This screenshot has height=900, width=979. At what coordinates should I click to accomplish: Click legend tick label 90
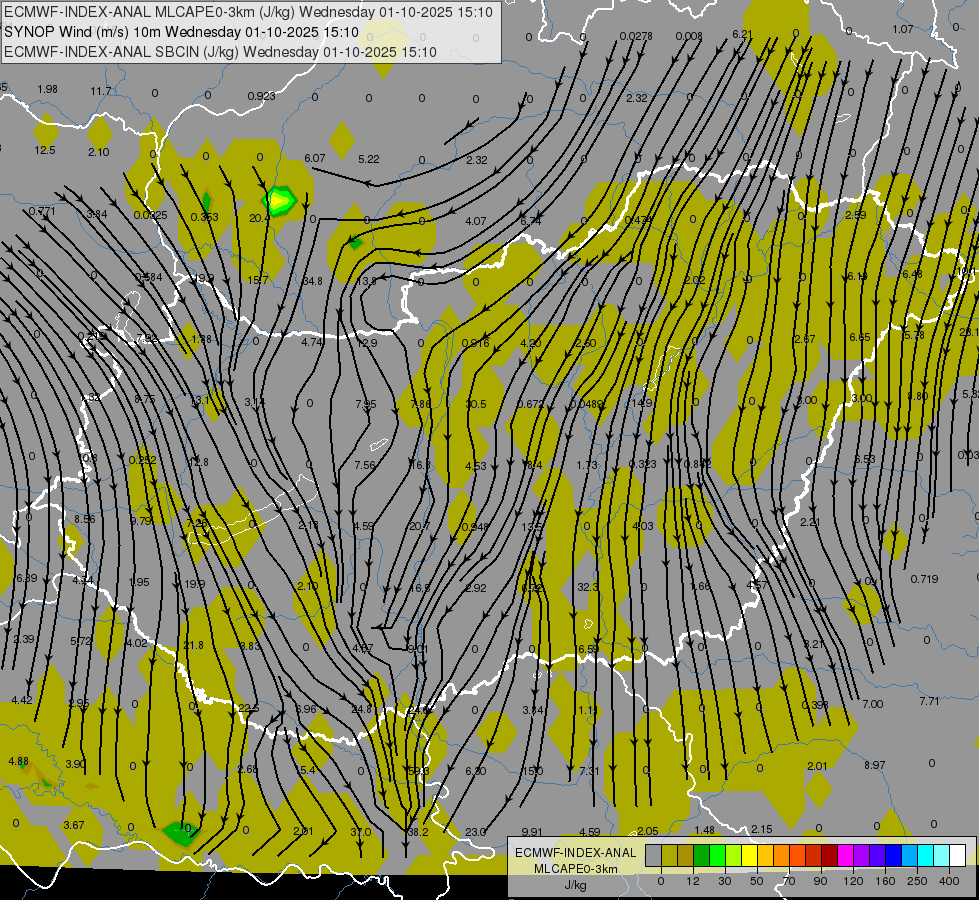pyautogui.click(x=821, y=881)
